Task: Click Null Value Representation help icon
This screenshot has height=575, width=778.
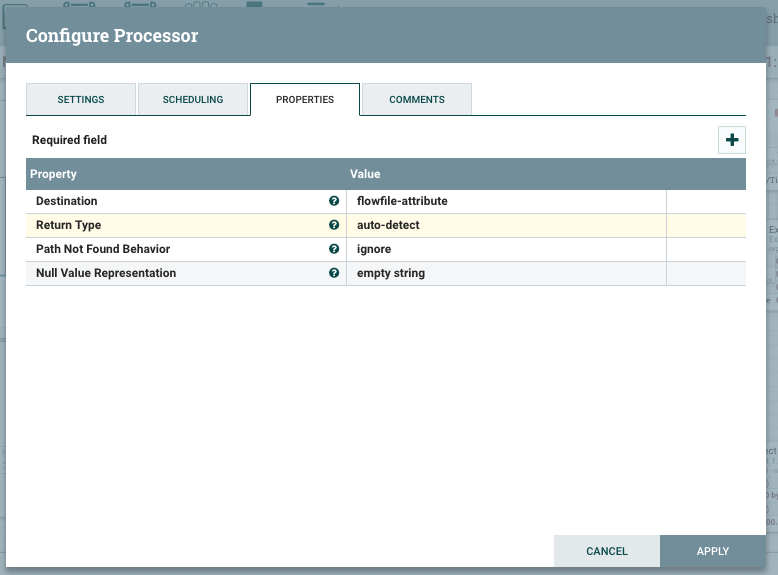Action: coord(334,273)
